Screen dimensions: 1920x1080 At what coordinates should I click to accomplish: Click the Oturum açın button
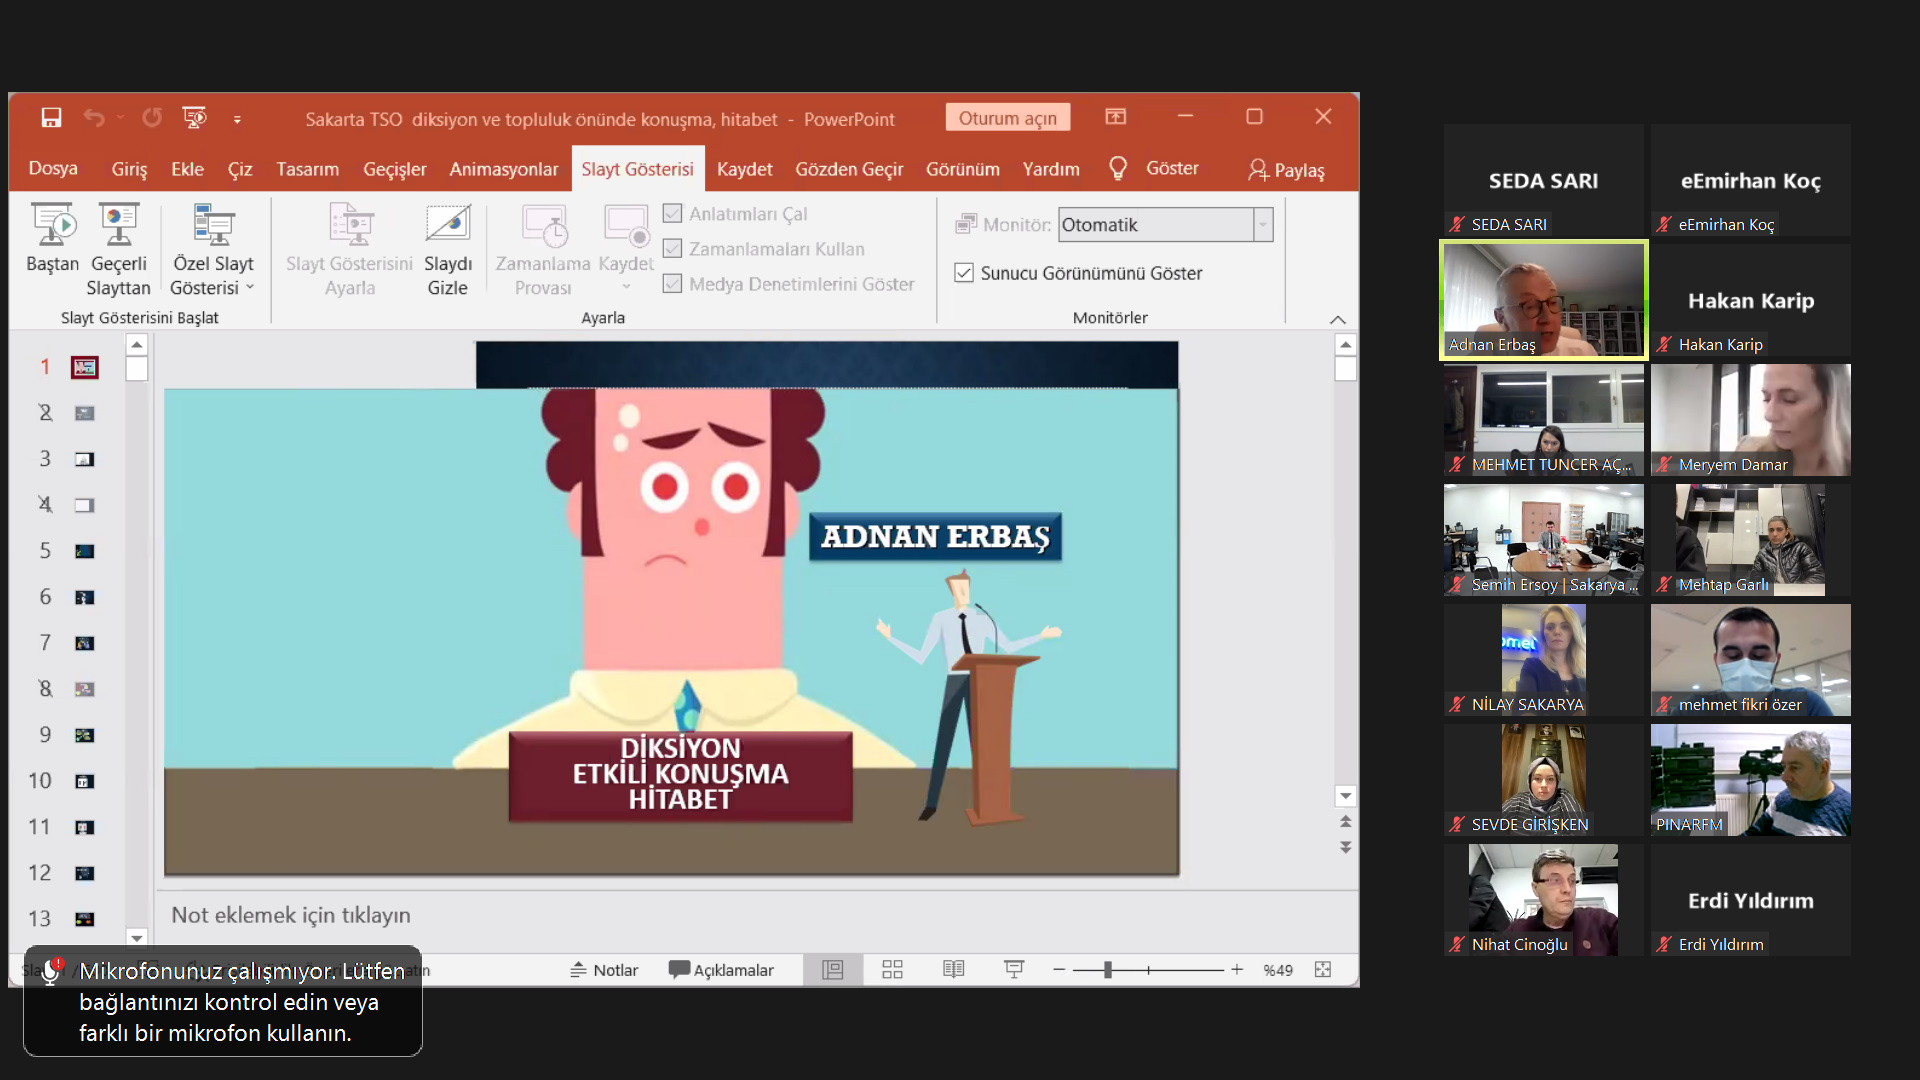click(1008, 118)
